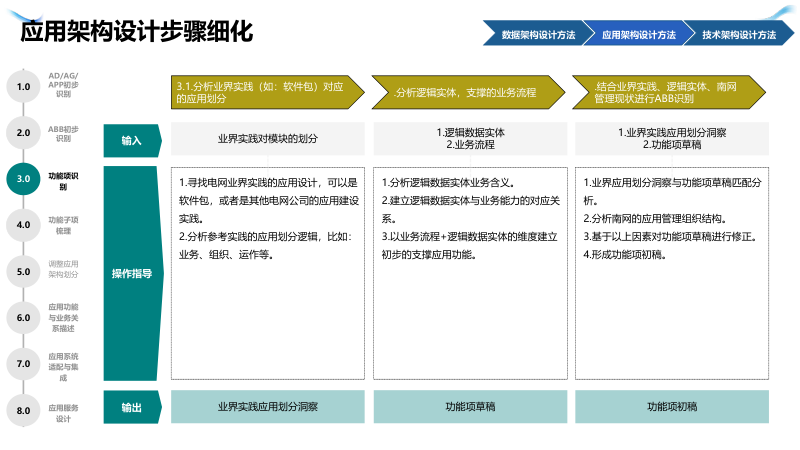Select arrow 结合业界实践进行ABB识别

point(669,92)
